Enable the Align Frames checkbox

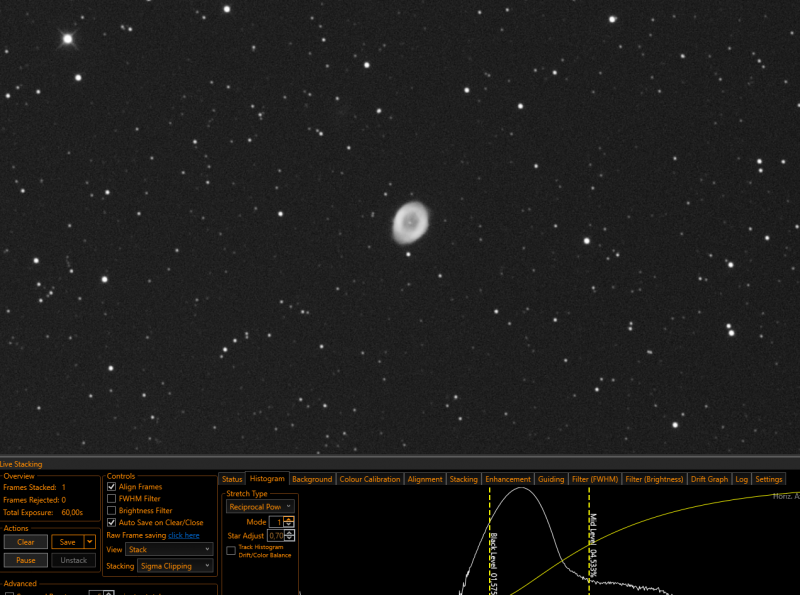[111, 487]
